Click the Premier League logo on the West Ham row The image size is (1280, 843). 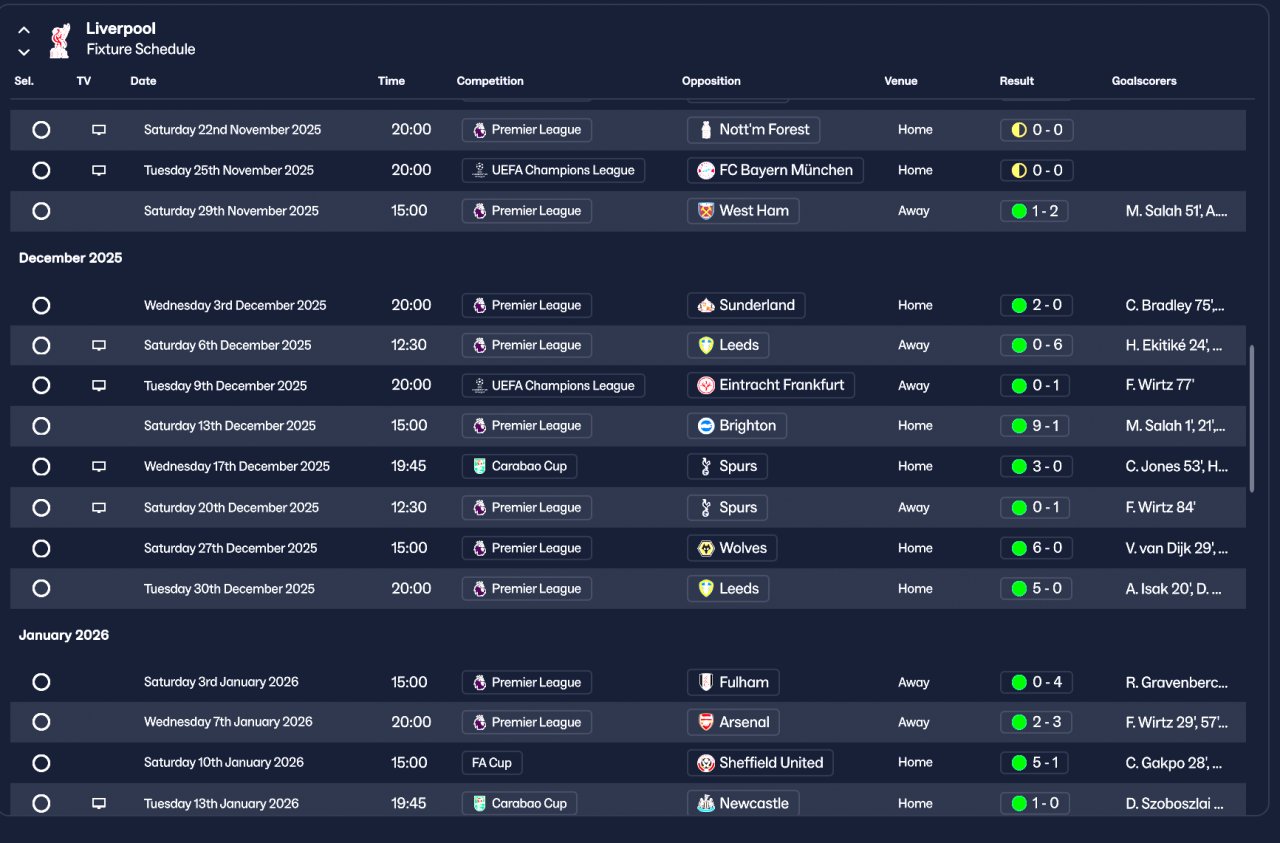[479, 211]
